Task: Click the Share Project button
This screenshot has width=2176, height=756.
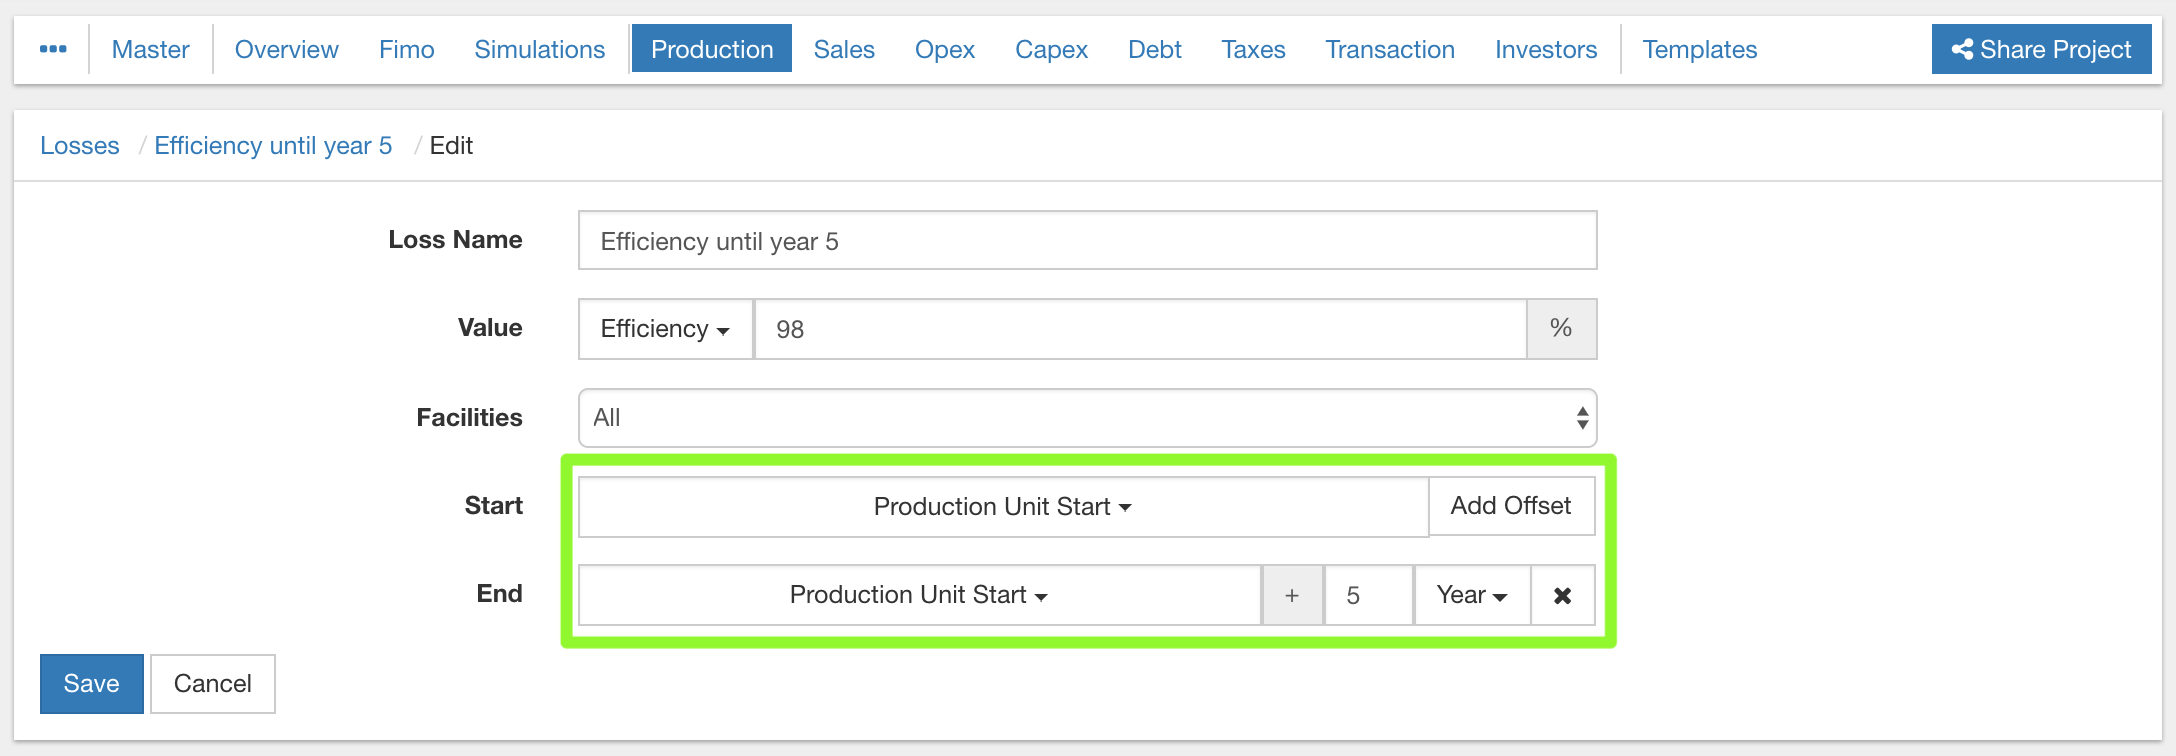Action: click(x=2041, y=49)
